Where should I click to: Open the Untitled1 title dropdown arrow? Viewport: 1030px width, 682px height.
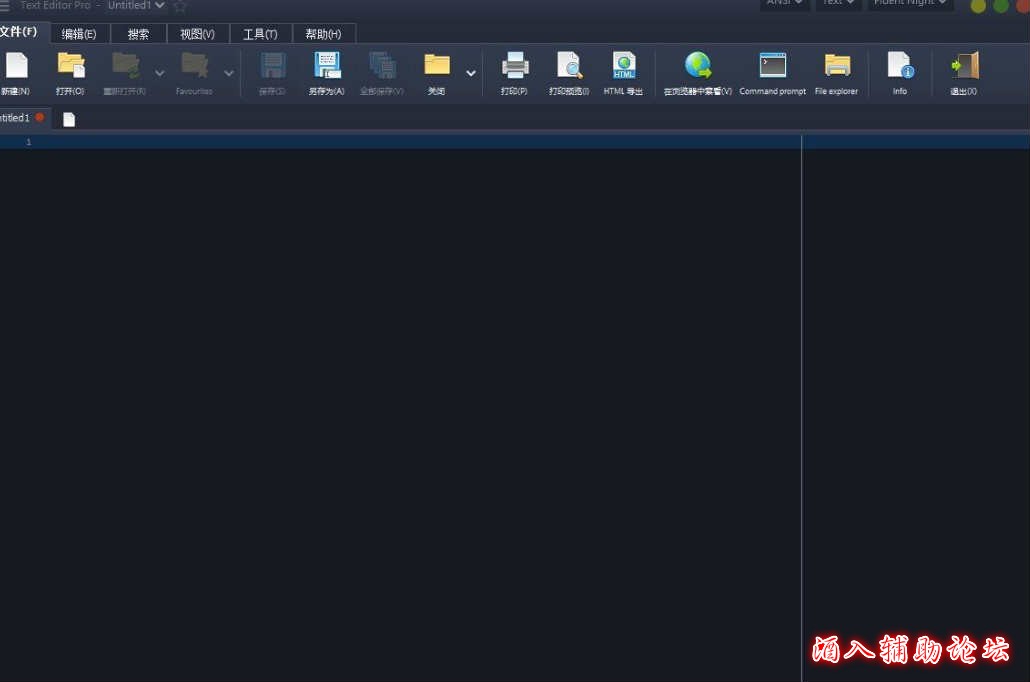point(160,5)
